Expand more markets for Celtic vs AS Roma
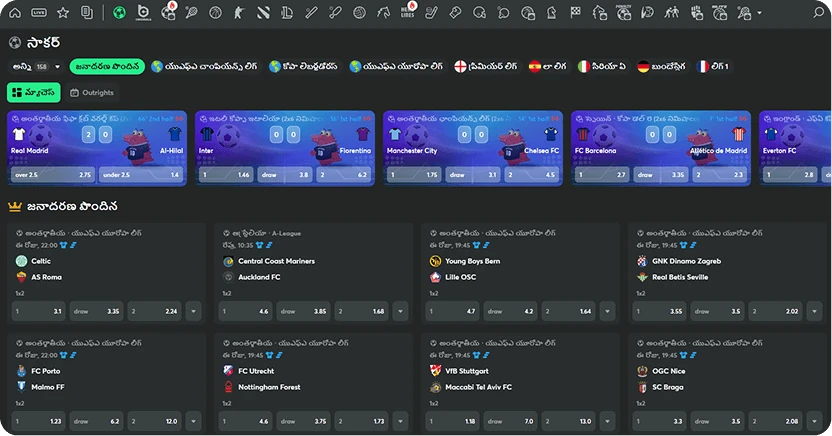 point(193,311)
